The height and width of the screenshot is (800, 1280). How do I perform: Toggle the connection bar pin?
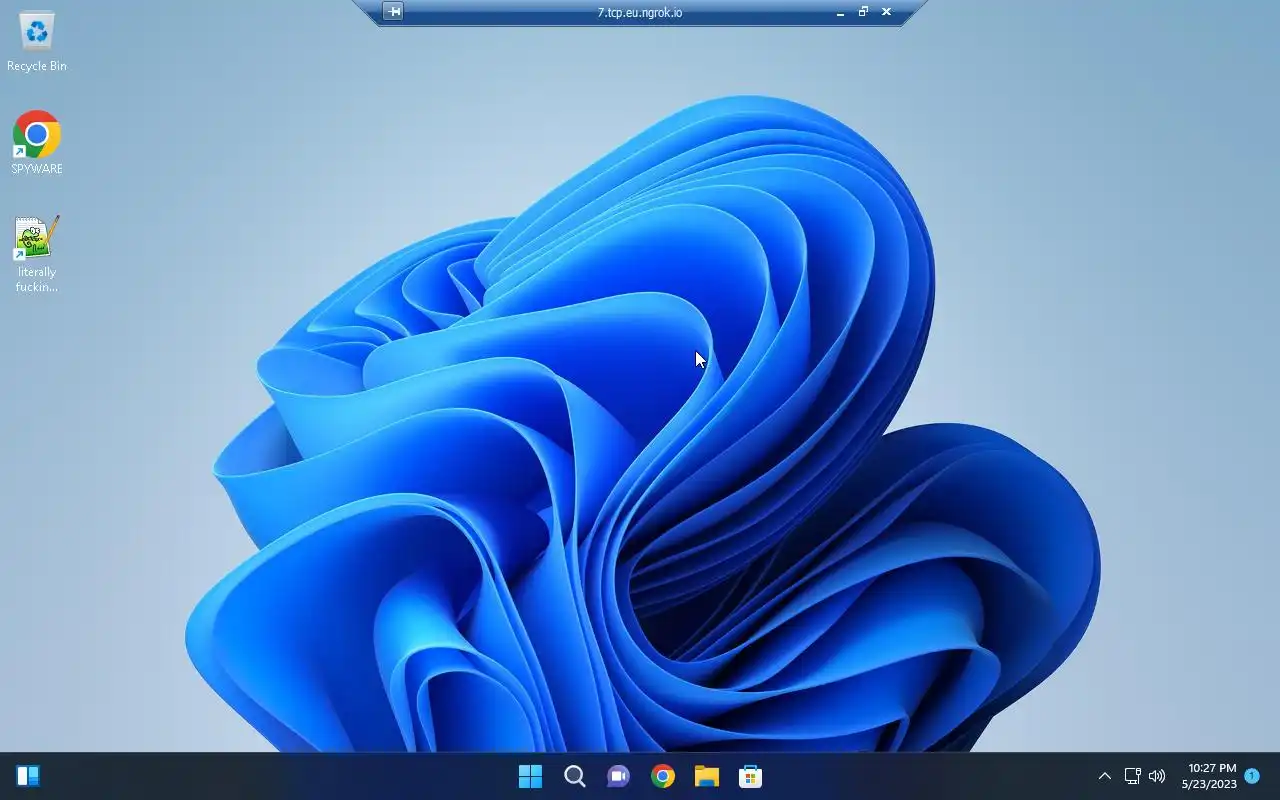[x=393, y=12]
